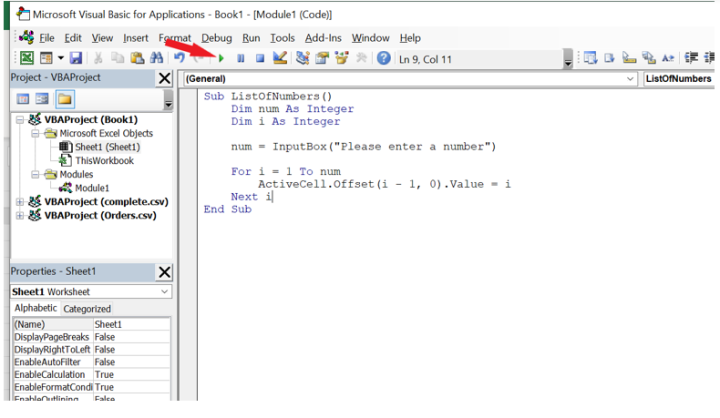The width and height of the screenshot is (720, 418).
Task: Open the Window menu
Action: tap(371, 38)
